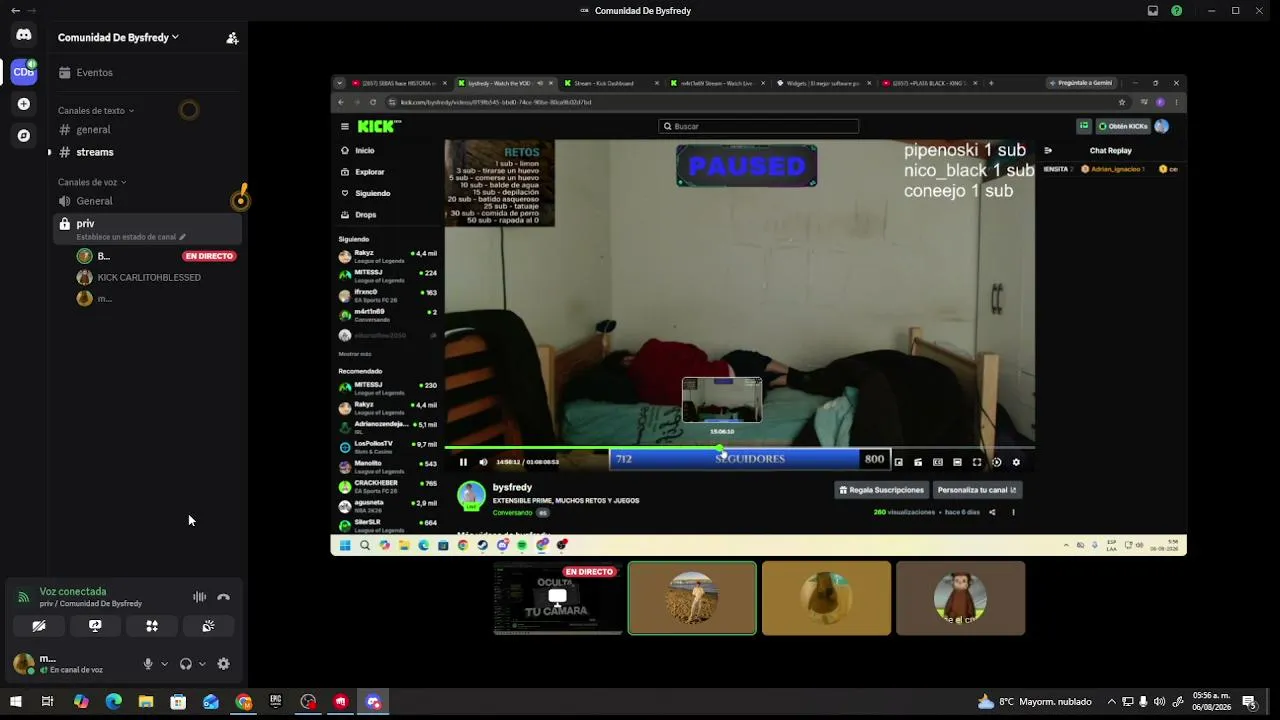Open the Discord help icon
This screenshot has width=1280, height=720.
coord(1177,11)
